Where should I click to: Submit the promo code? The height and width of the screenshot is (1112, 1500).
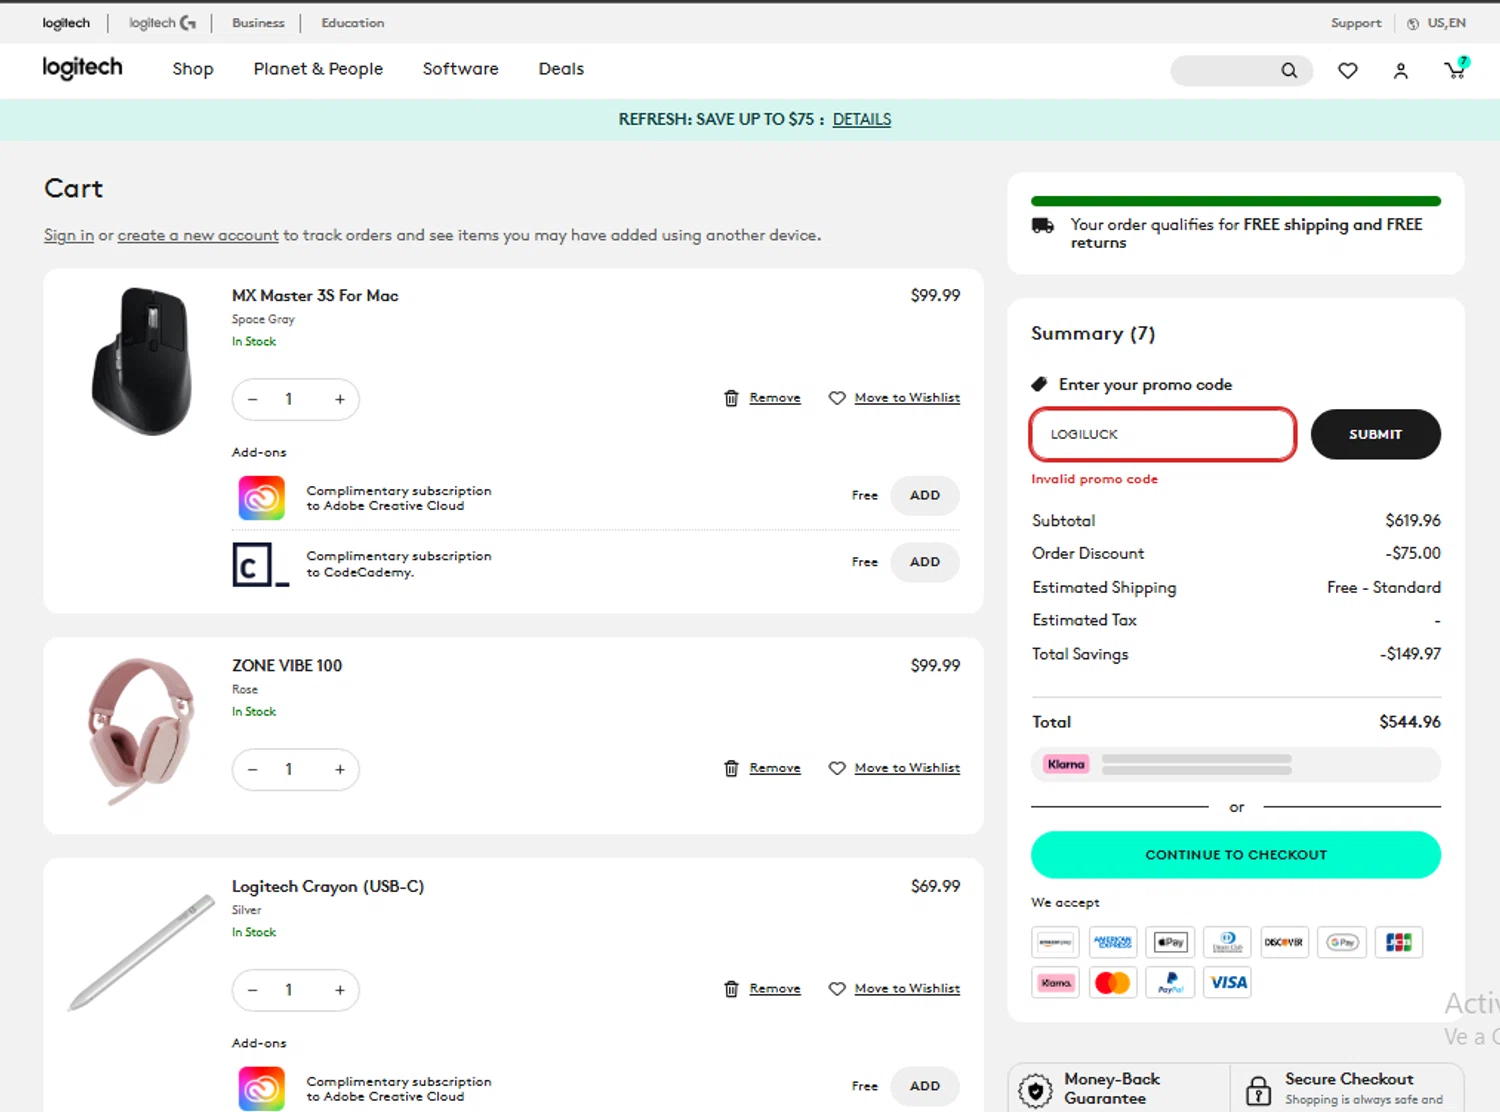point(1376,434)
